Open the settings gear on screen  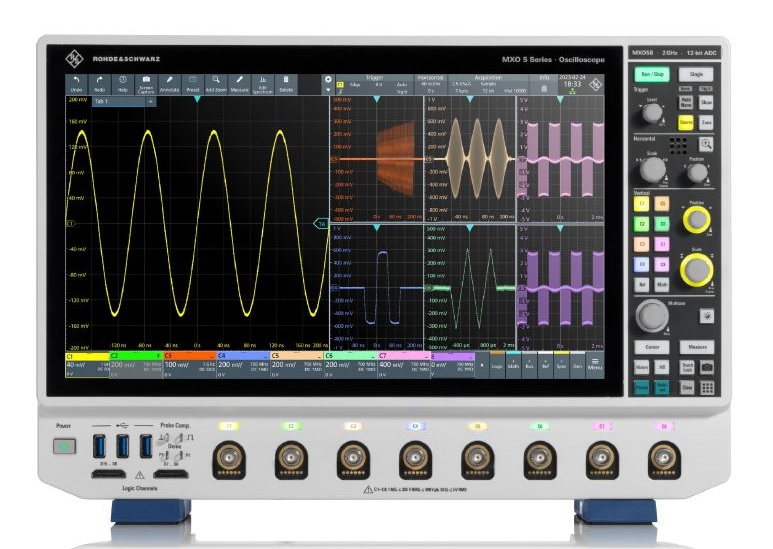328,79
